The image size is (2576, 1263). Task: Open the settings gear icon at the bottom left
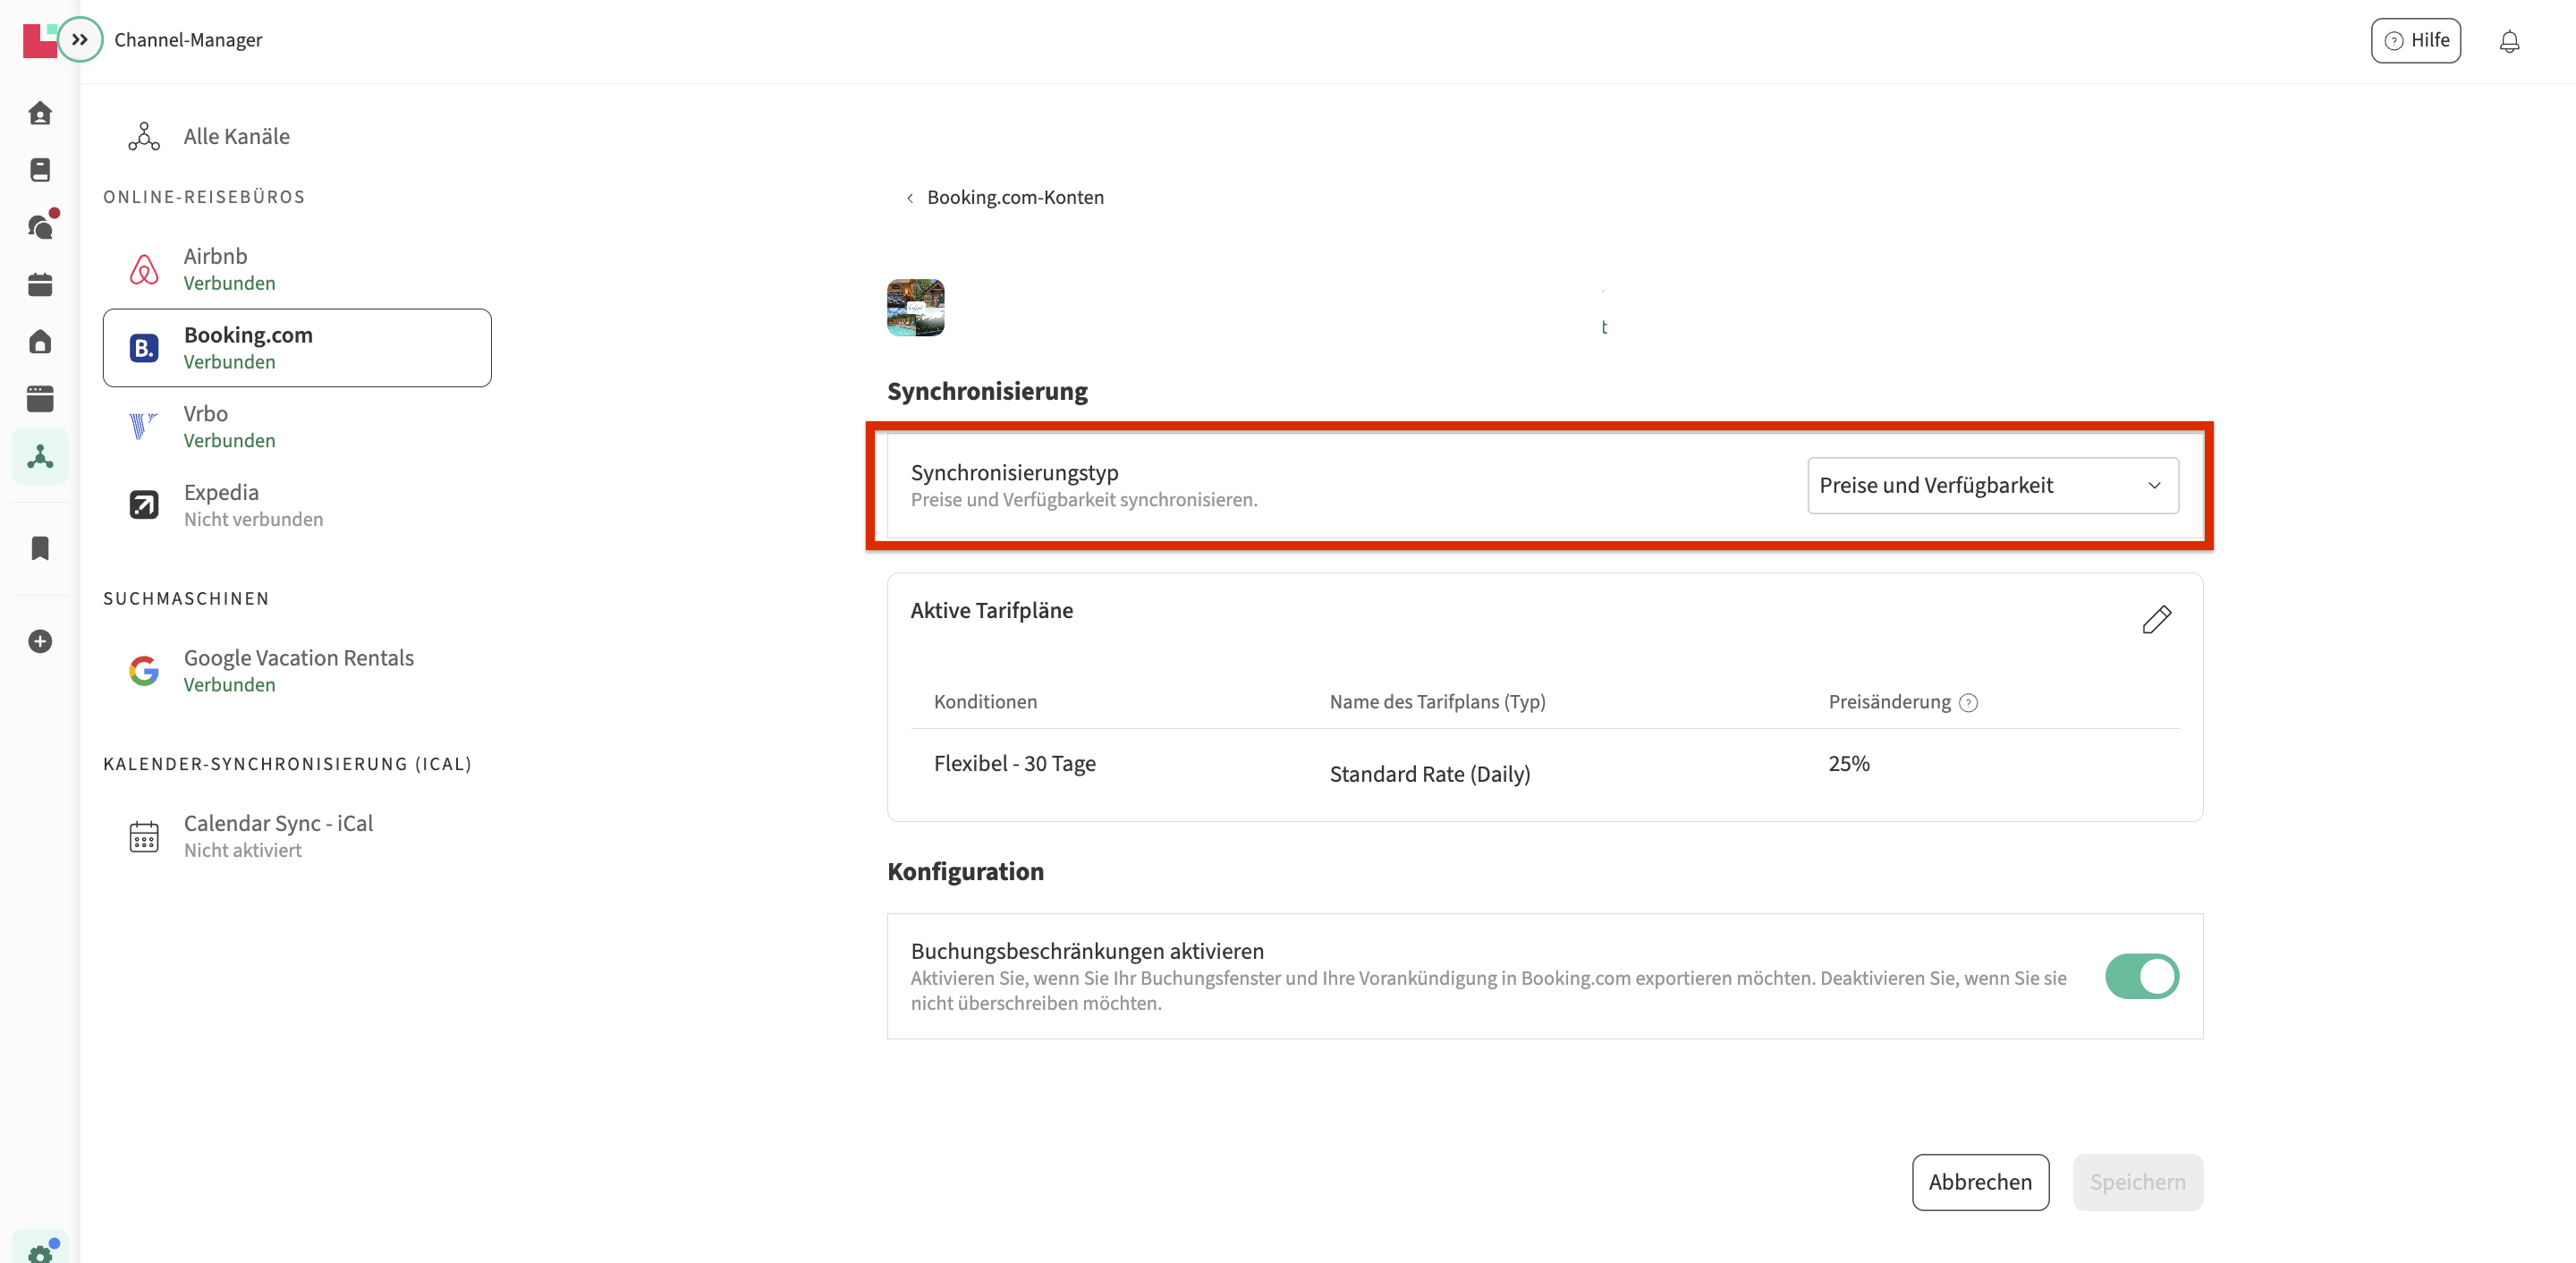(x=40, y=1250)
